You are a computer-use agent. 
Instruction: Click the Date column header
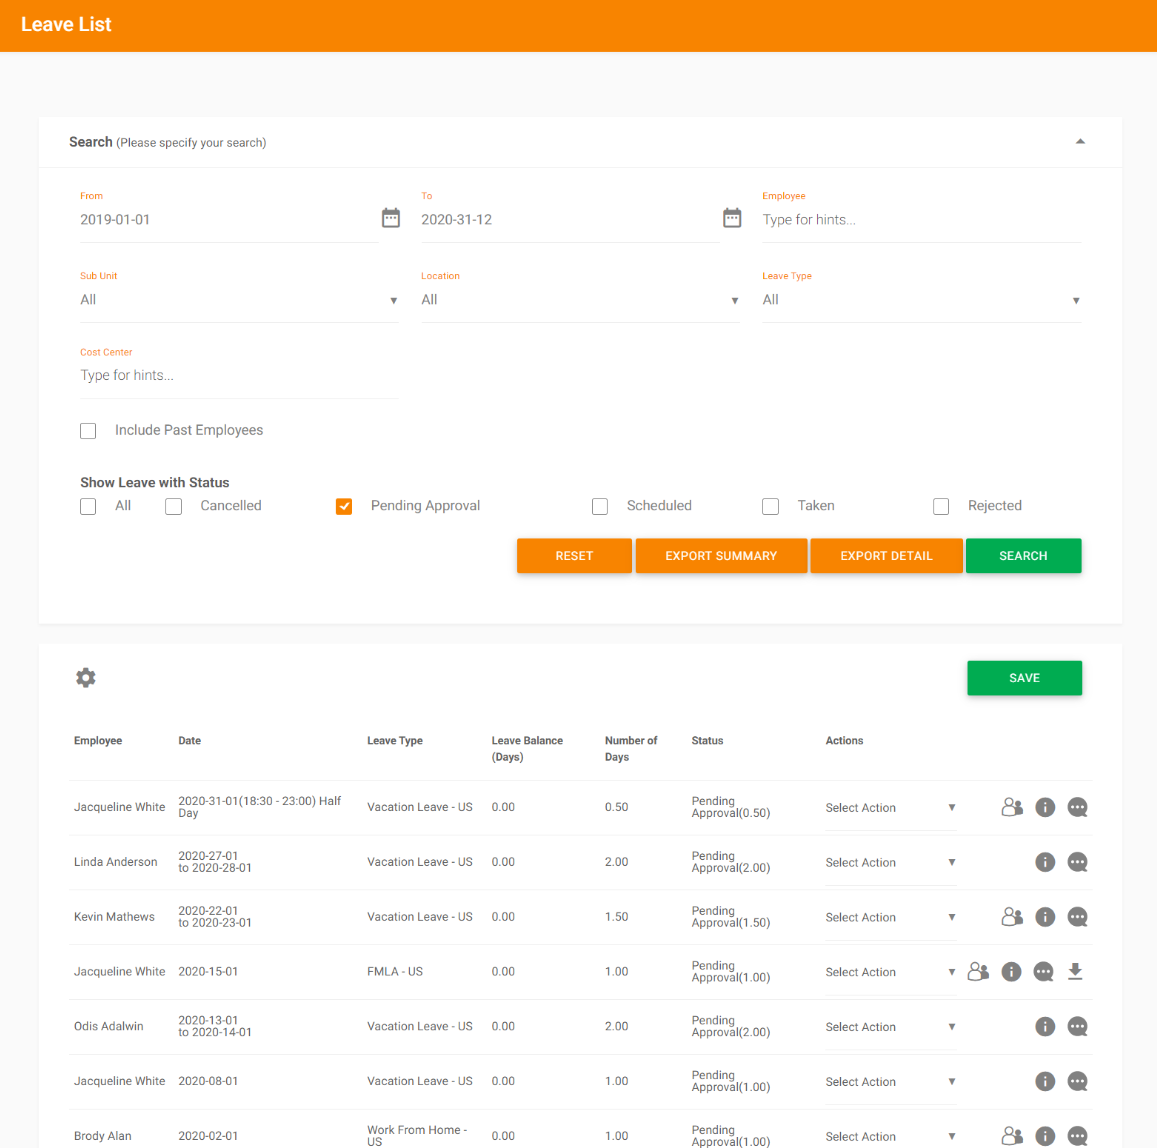click(x=190, y=741)
